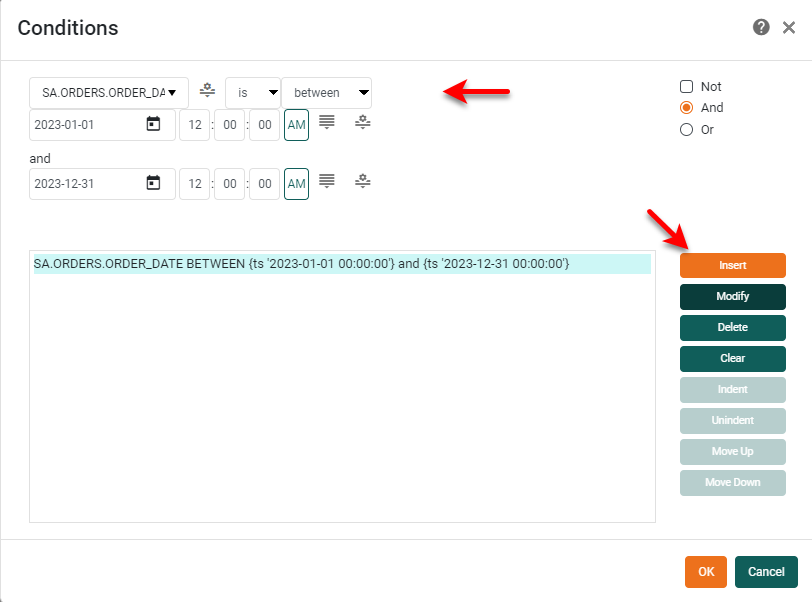Screen dimensions: 812x602
Task: Click the prompt icon at end of second time row
Action: (x=362, y=181)
